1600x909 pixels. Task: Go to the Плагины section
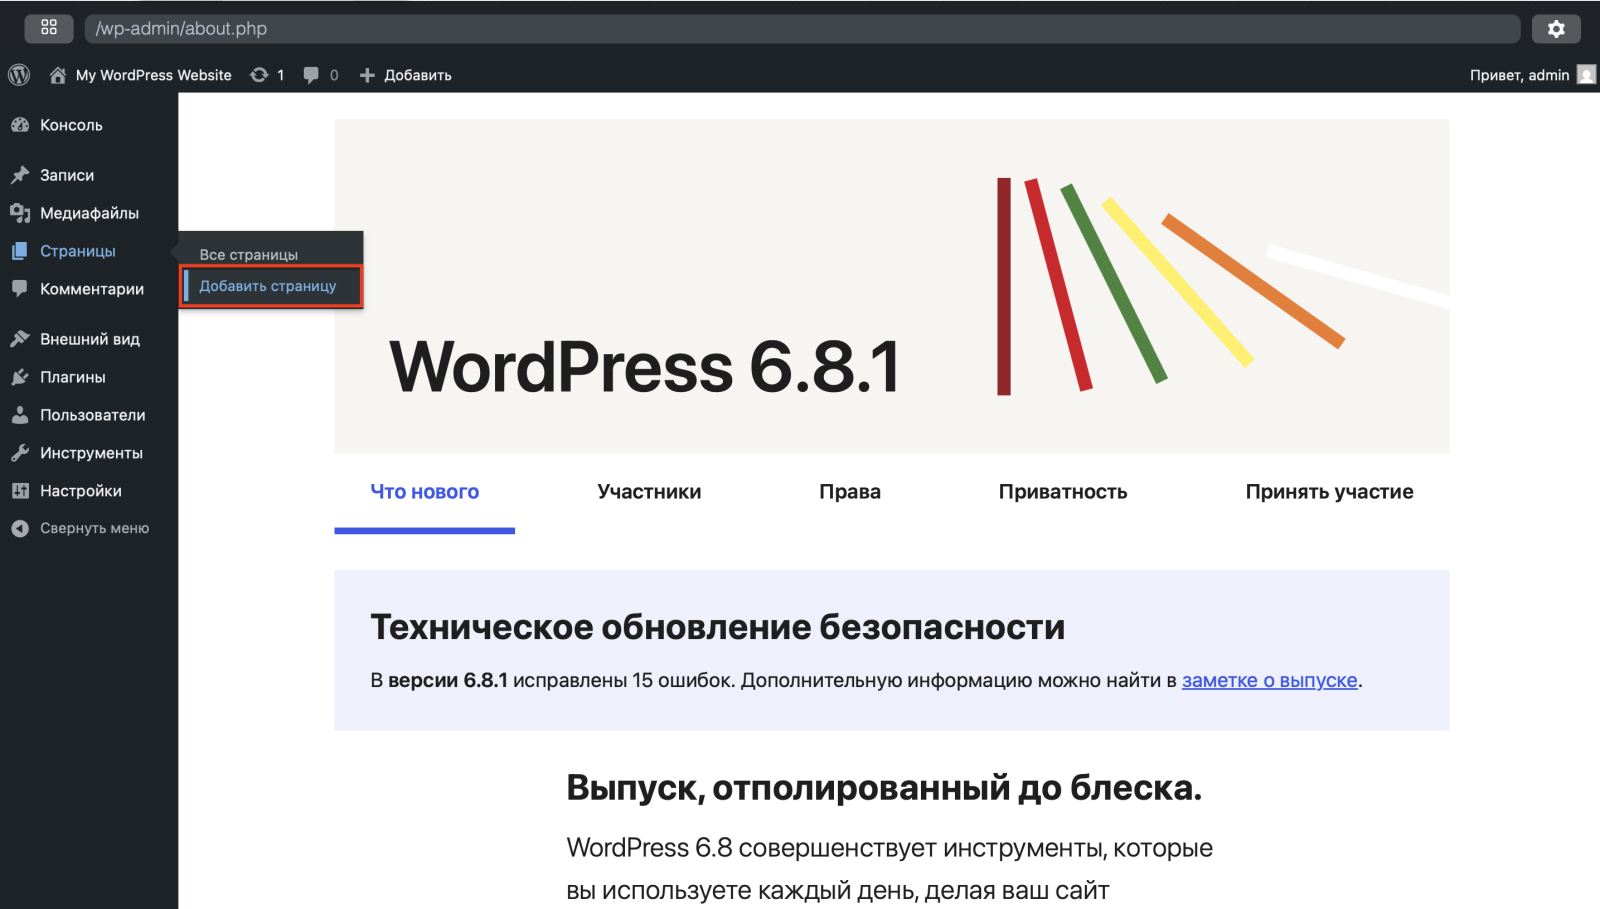(x=72, y=377)
